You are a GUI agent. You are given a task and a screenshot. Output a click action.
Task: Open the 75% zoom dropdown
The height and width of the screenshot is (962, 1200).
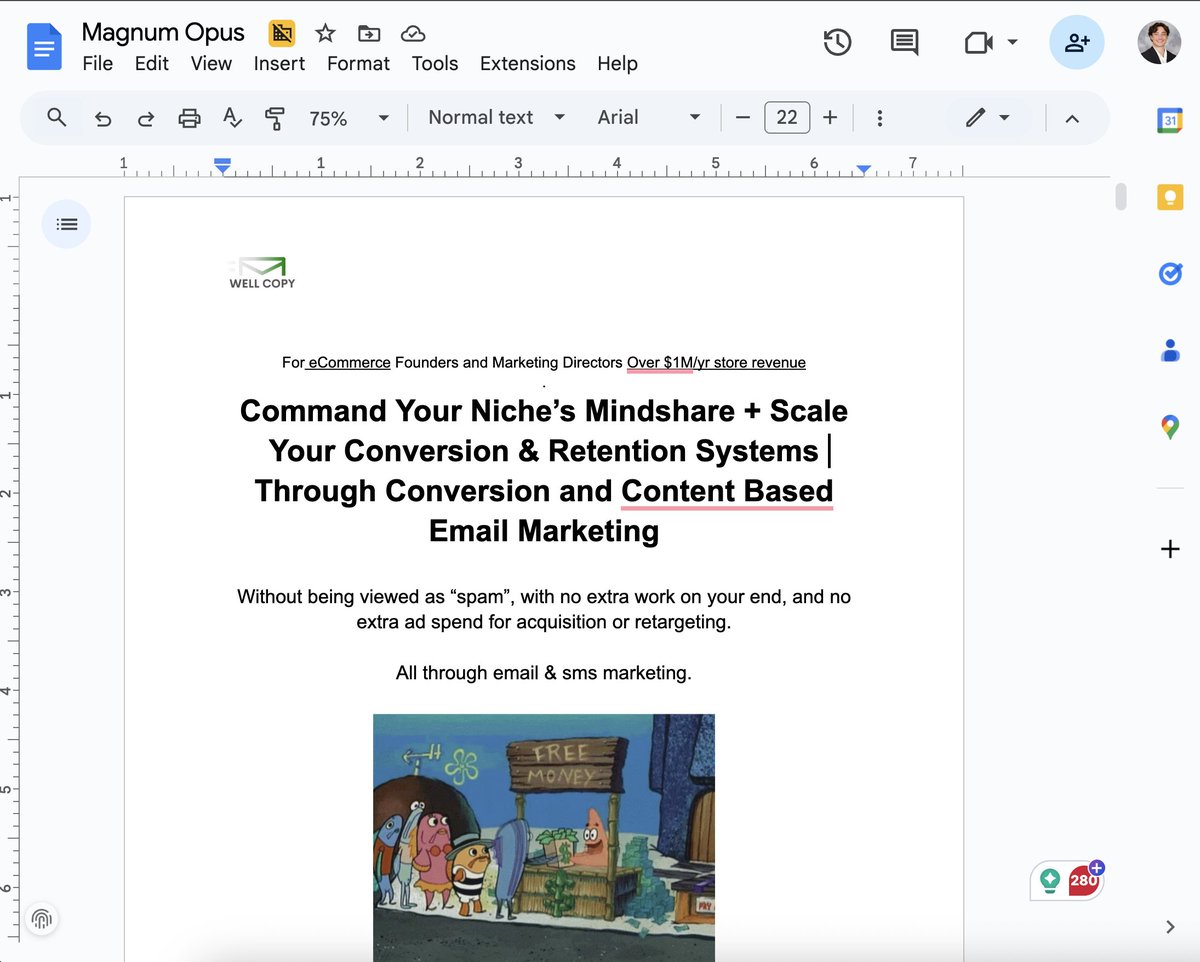pyautogui.click(x=348, y=118)
